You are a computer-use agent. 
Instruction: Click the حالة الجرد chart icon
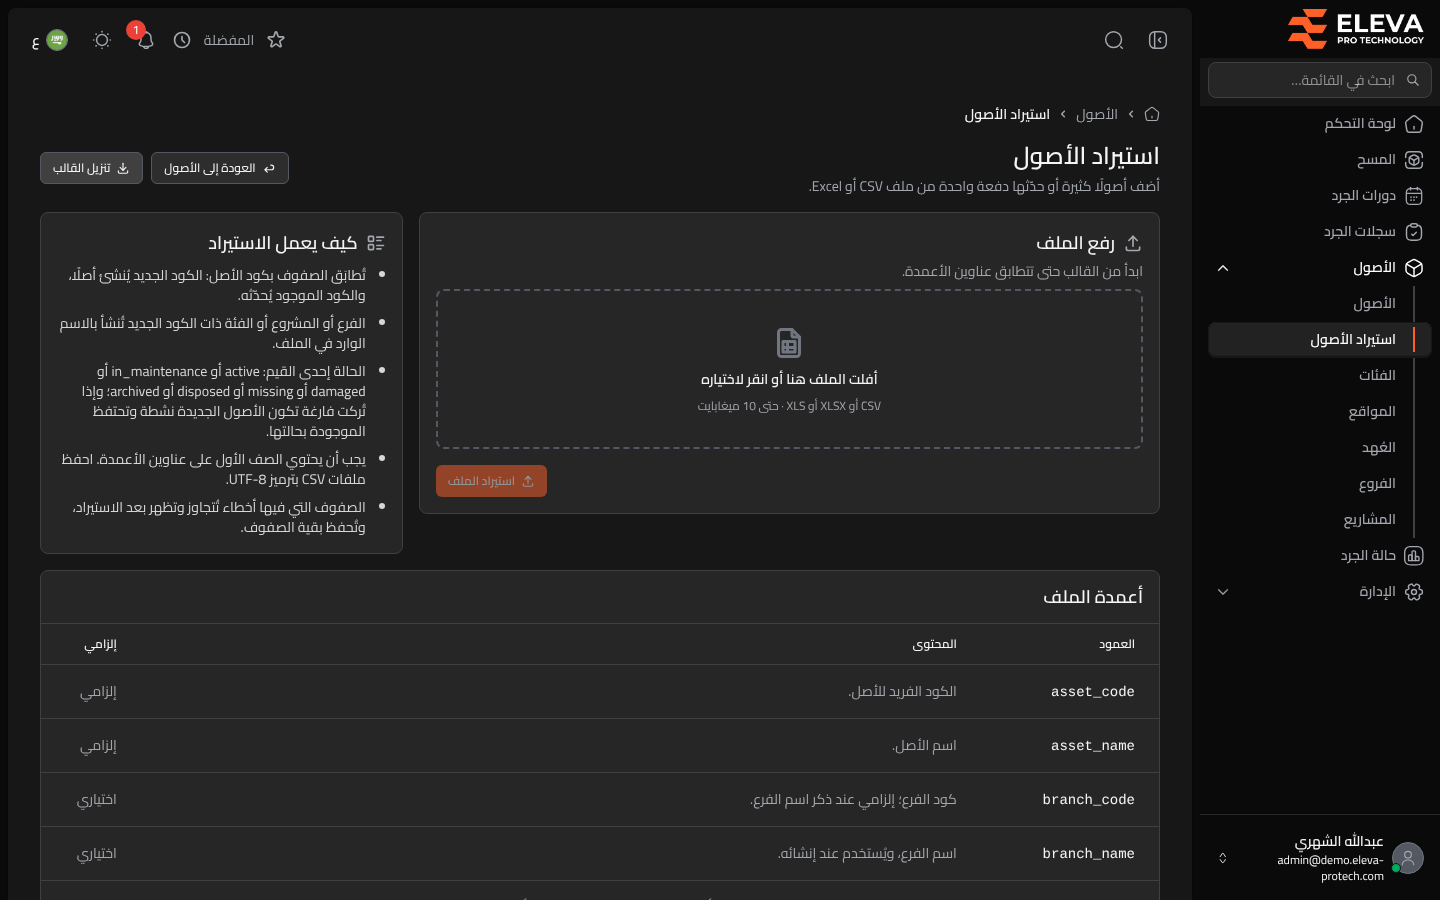pos(1414,556)
